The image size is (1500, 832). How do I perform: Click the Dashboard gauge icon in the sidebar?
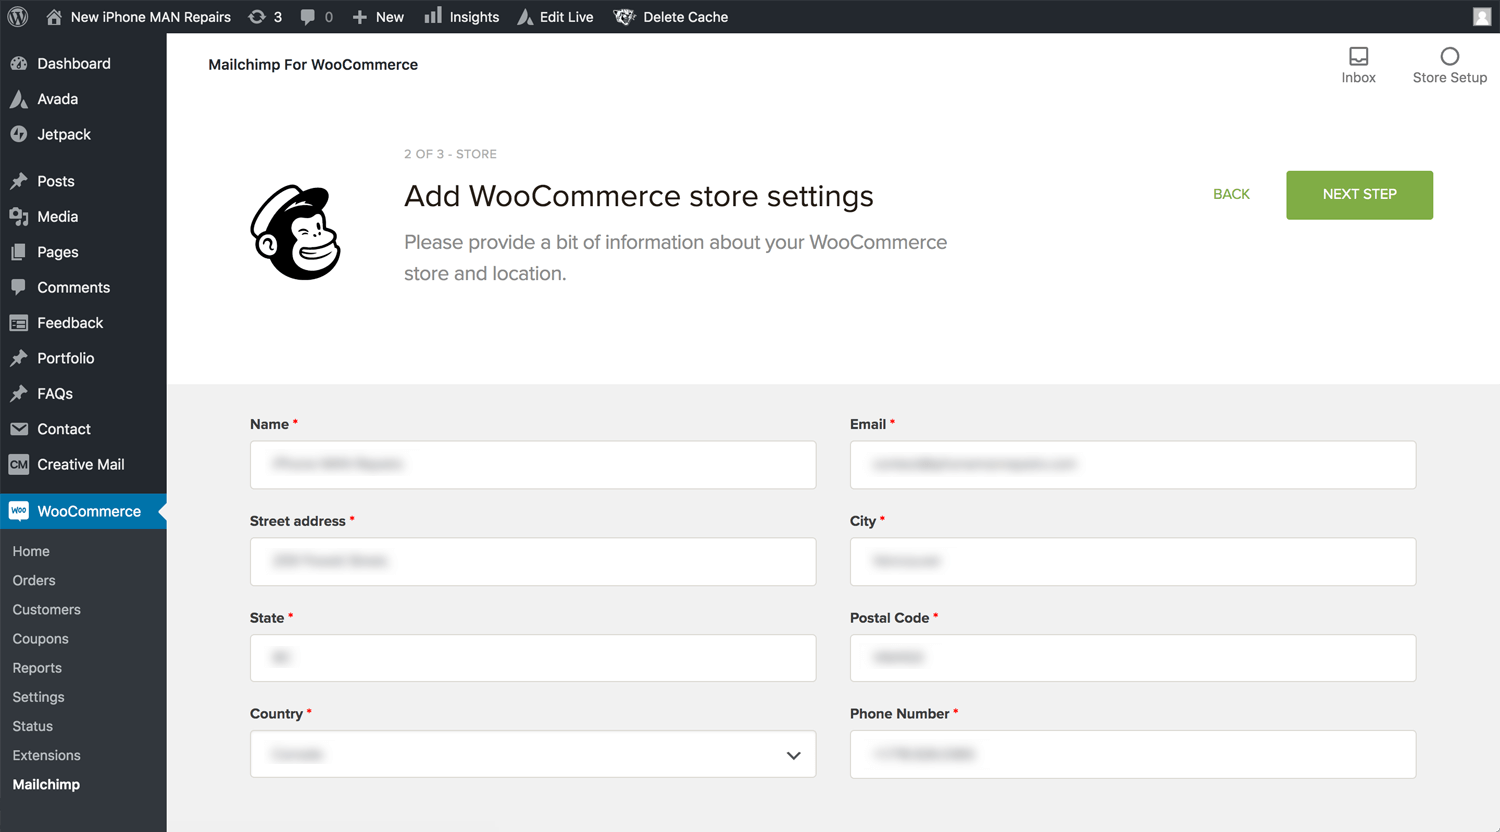(19, 63)
